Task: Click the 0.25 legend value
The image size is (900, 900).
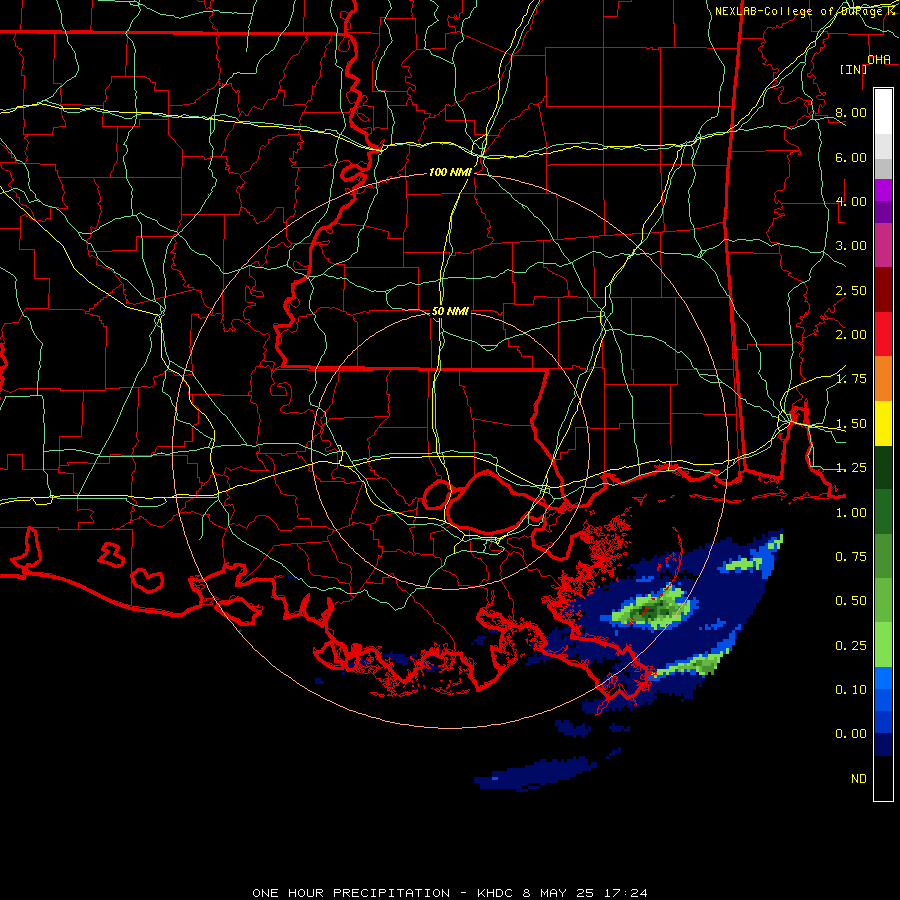Action: [851, 646]
